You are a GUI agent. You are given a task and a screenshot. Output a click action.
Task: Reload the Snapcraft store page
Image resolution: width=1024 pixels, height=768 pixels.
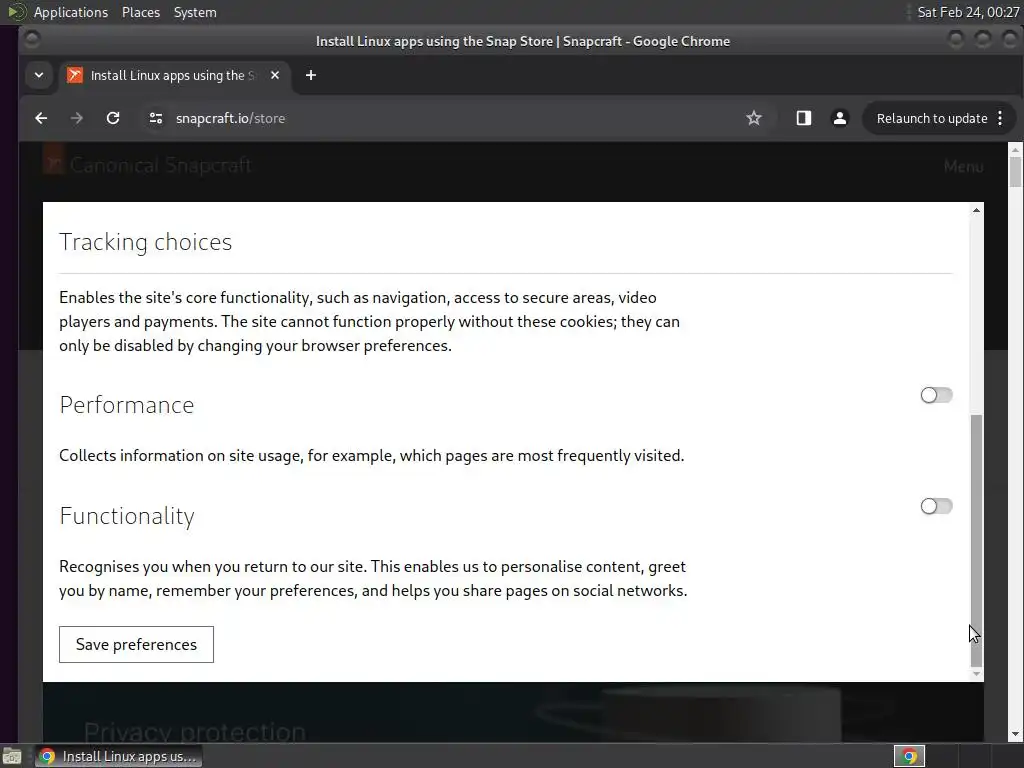click(113, 118)
